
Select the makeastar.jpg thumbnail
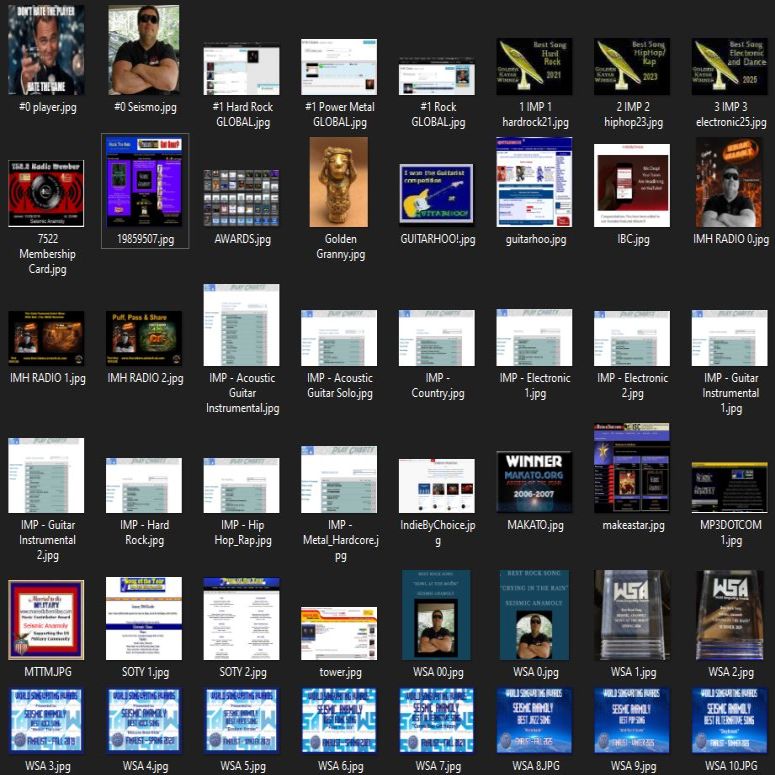click(x=632, y=468)
